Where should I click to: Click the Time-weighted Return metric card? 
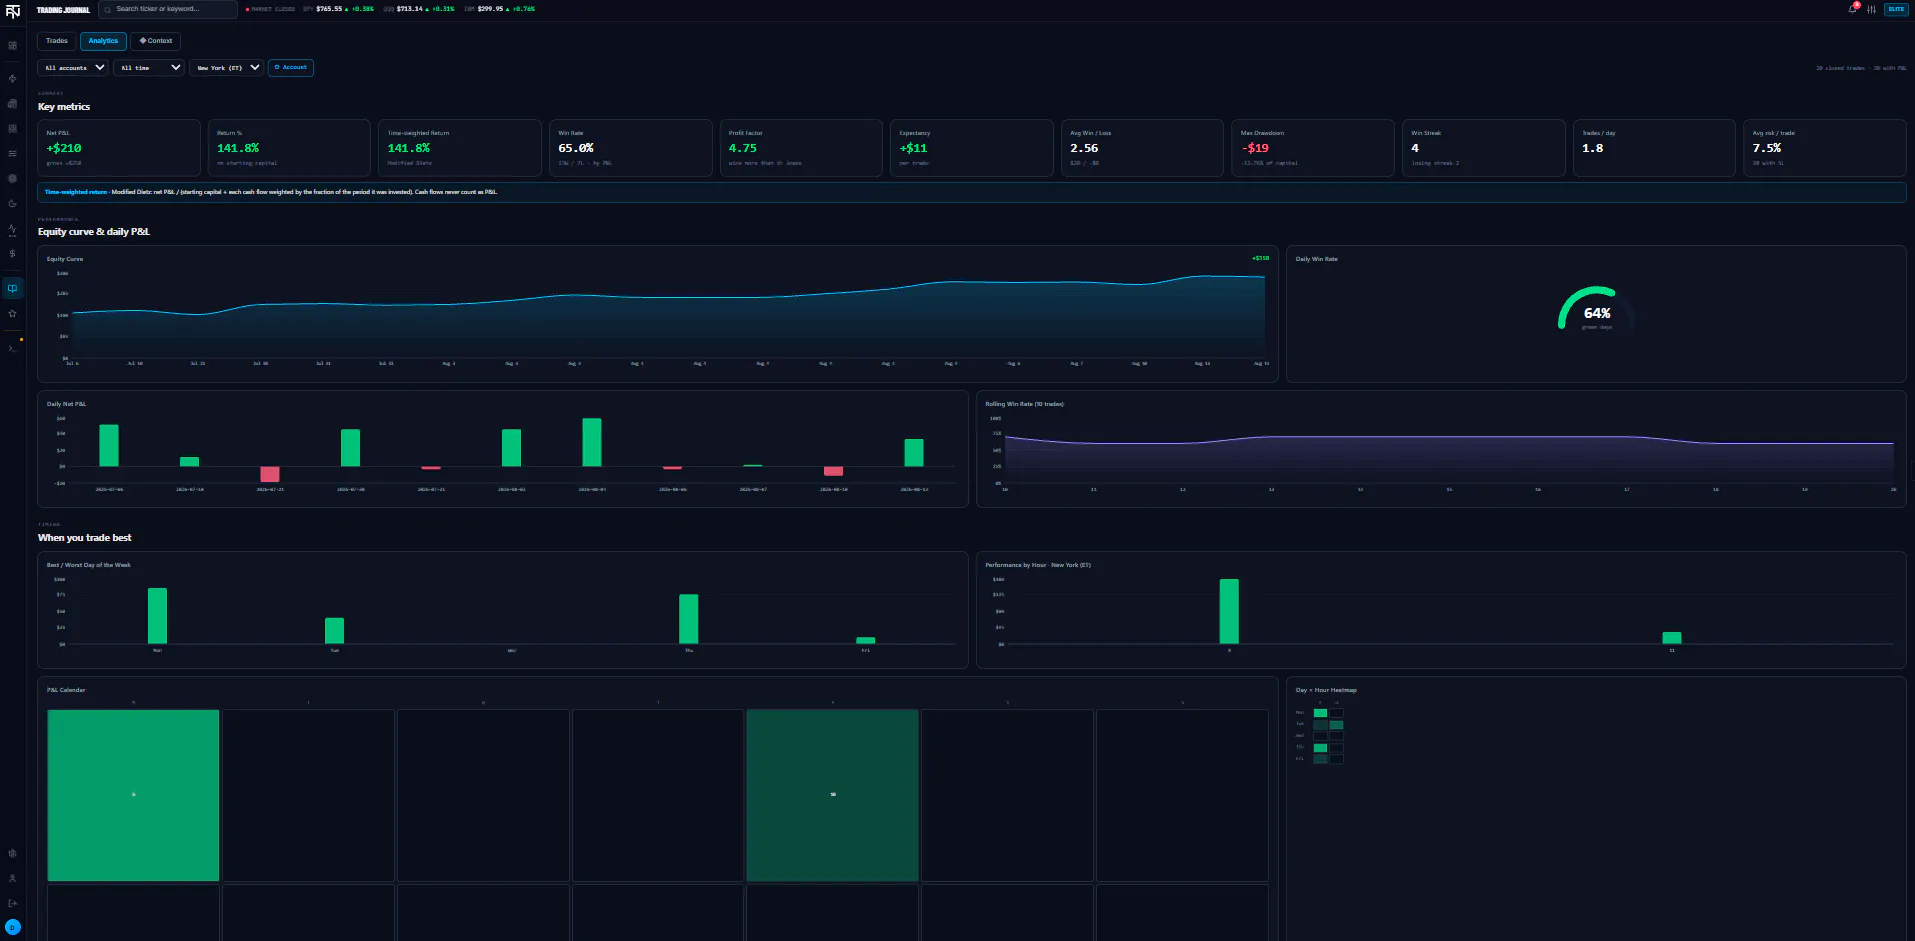click(x=460, y=148)
